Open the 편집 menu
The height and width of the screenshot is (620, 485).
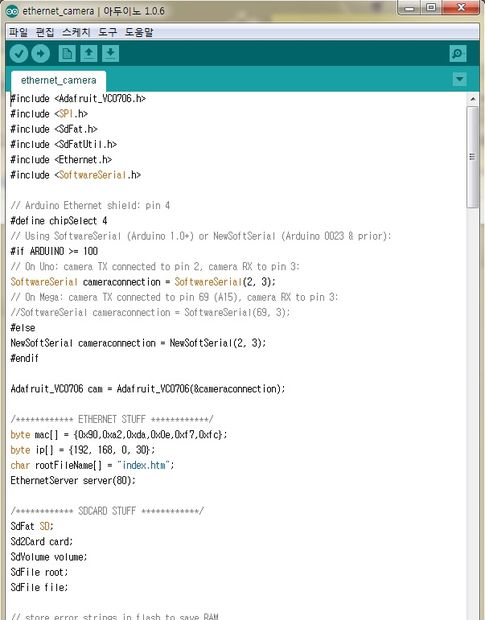pyautogui.click(x=45, y=32)
